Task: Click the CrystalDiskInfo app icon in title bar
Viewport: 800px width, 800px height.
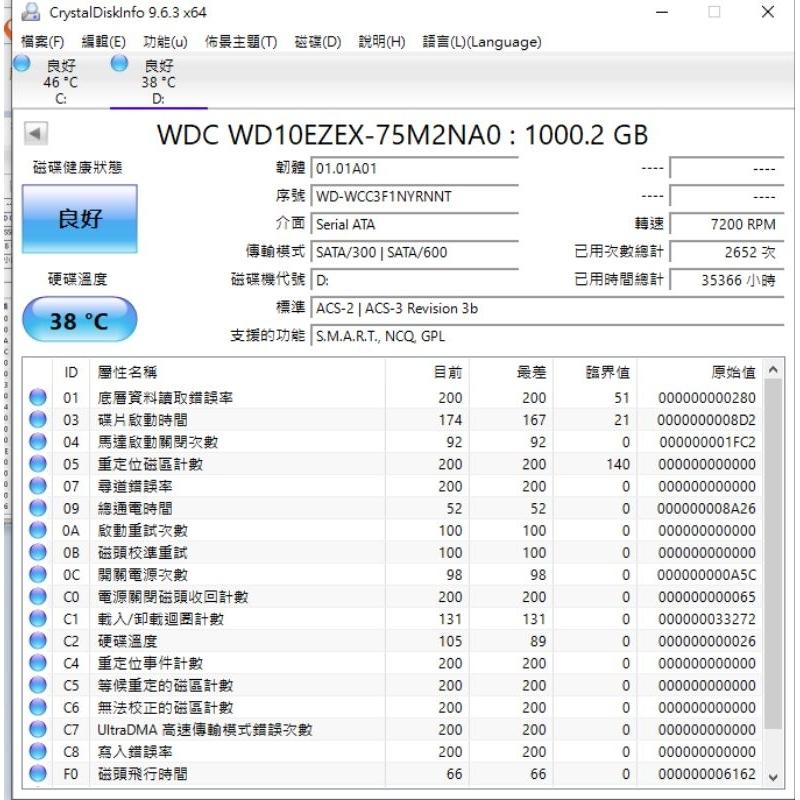Action: pos(31,12)
